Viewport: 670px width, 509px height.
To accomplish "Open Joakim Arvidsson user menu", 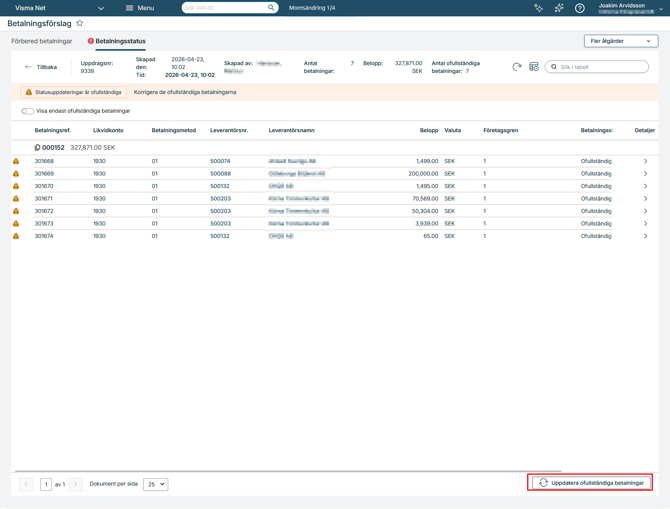I will pyautogui.click(x=630, y=8).
